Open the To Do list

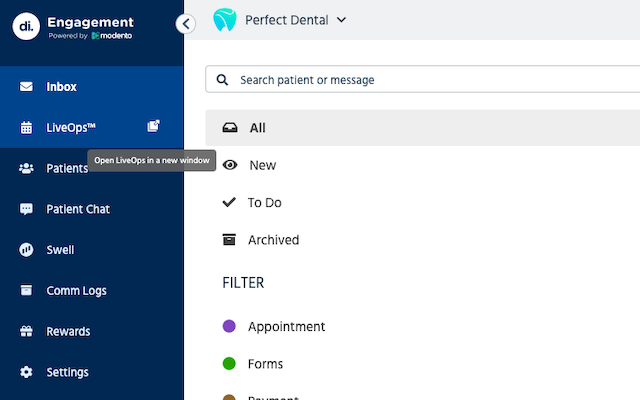(x=264, y=202)
